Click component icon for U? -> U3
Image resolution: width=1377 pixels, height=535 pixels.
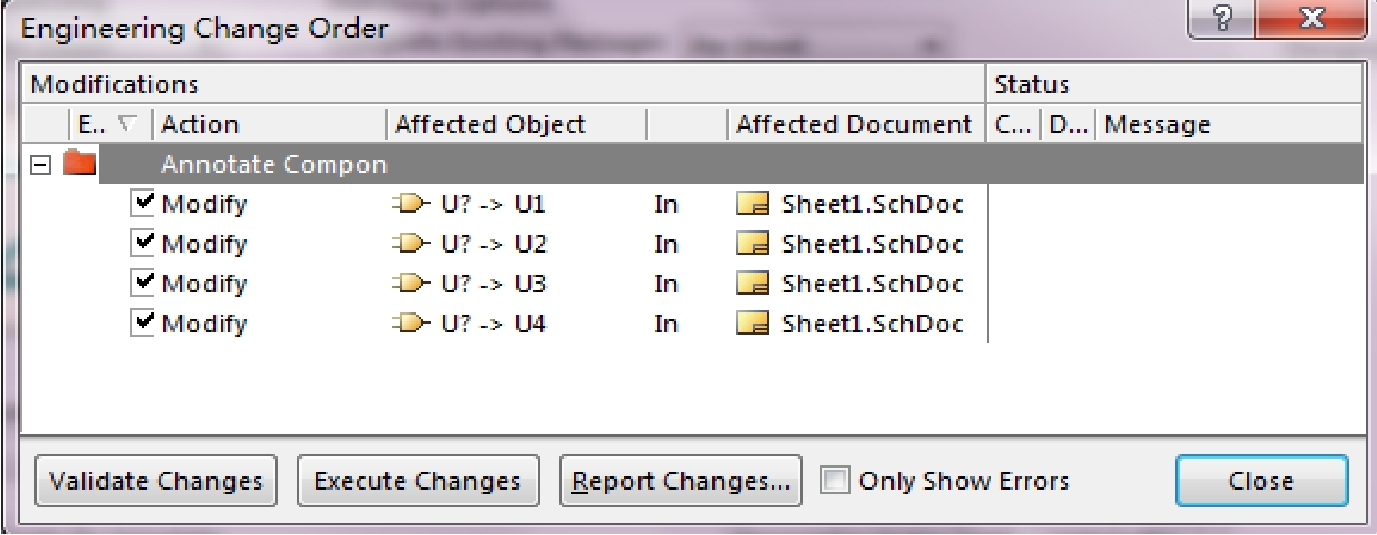tap(411, 284)
